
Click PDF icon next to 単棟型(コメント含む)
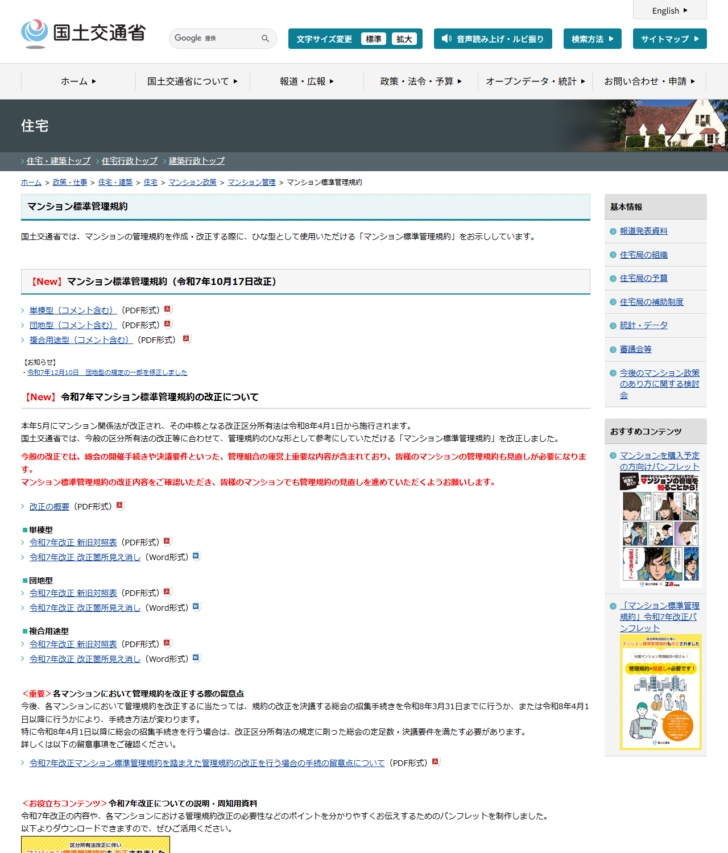click(168, 309)
